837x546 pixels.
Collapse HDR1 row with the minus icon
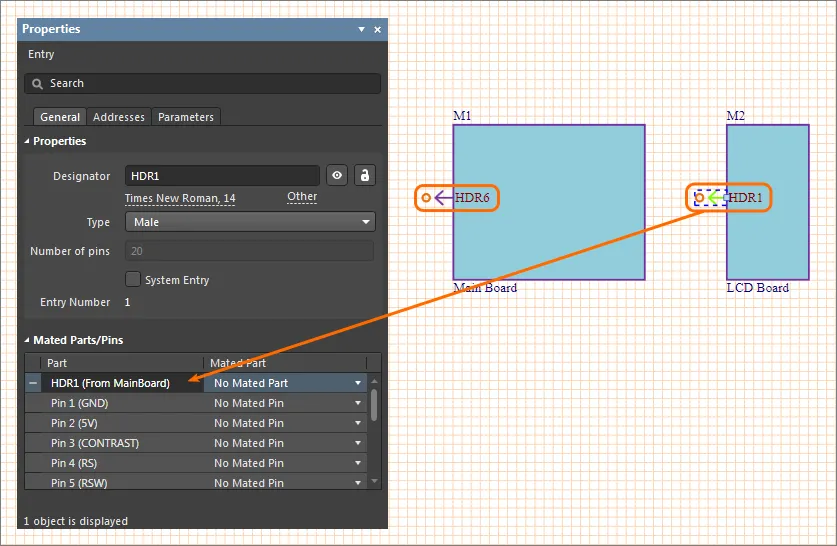(x=33, y=383)
